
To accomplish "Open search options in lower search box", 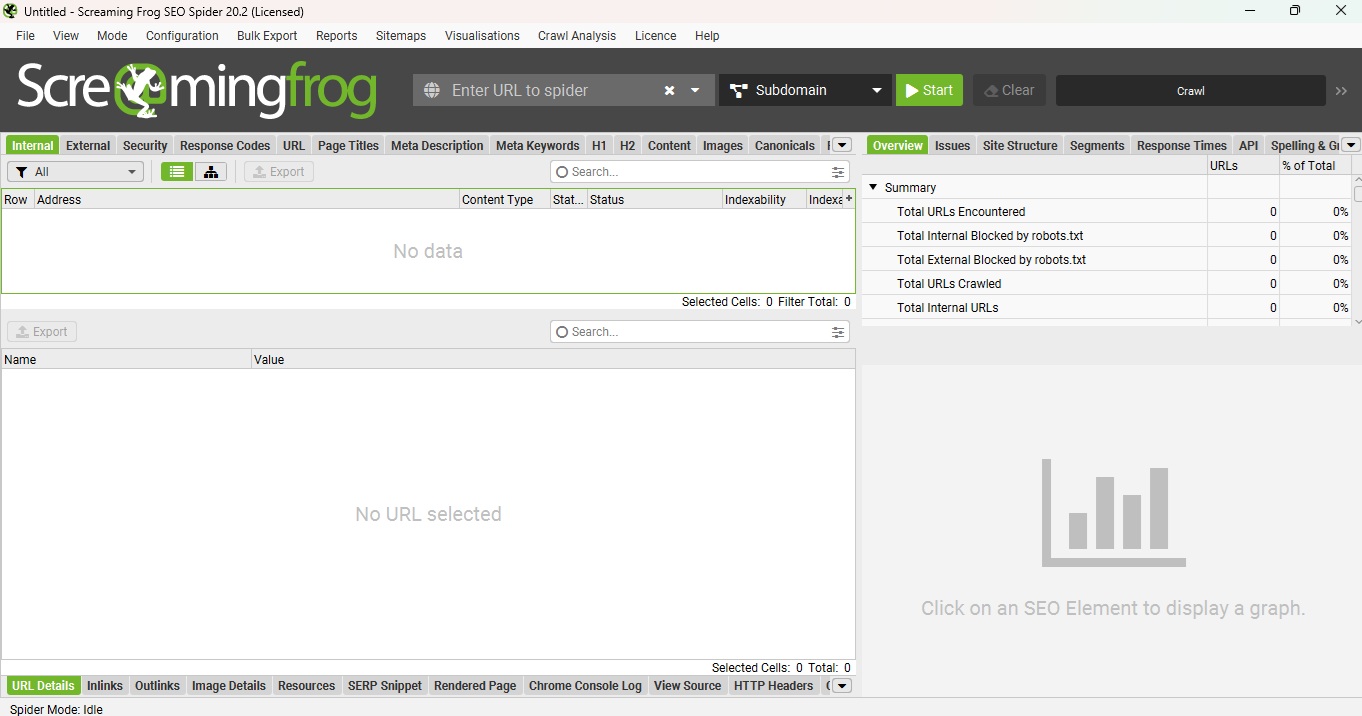I will coord(838,332).
